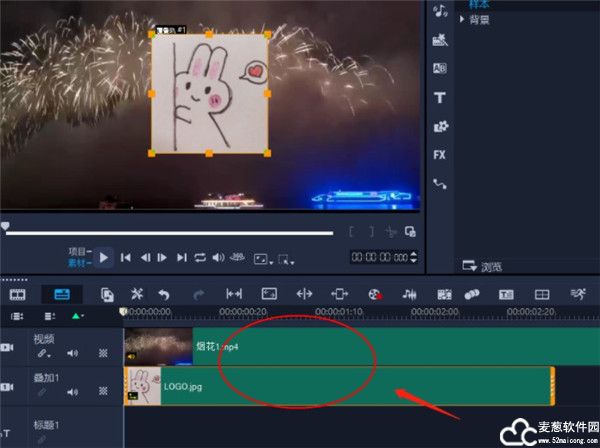Viewport: 600px width, 448px height.
Task: Open the Record/Capture option tool
Action: pos(374,294)
